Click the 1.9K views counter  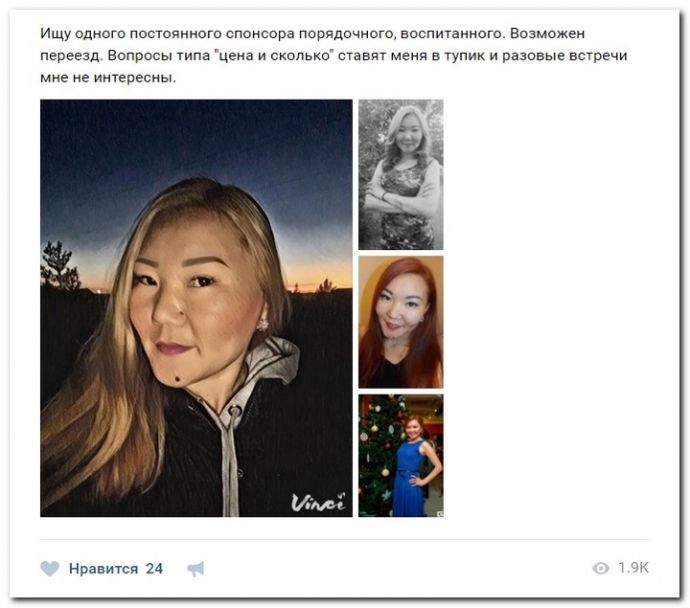coord(633,568)
